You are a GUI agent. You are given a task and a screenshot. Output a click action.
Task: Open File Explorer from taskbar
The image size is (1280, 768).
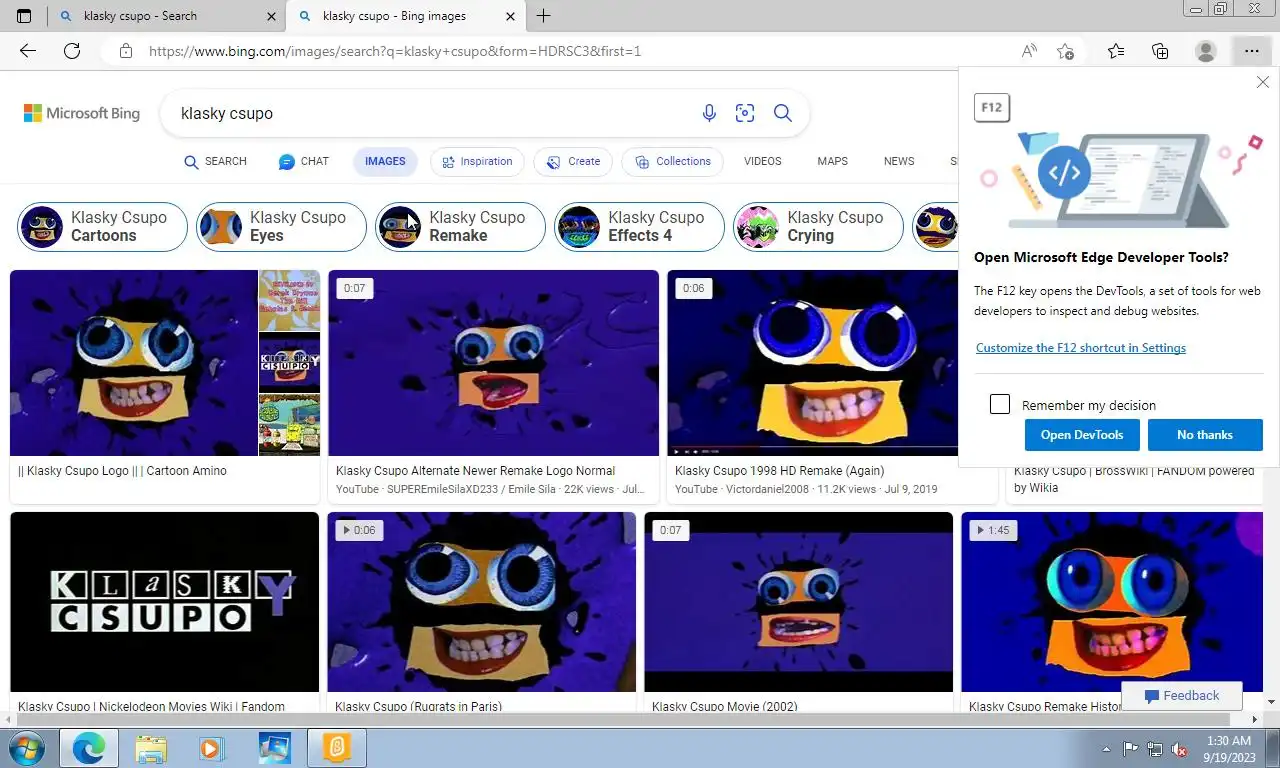coord(151,748)
